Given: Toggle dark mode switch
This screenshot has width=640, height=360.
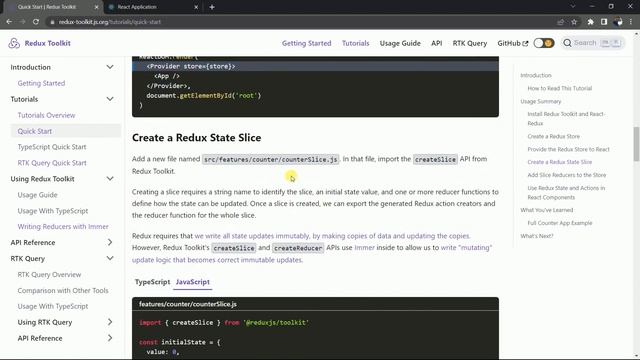Looking at the screenshot, I should (x=544, y=43).
